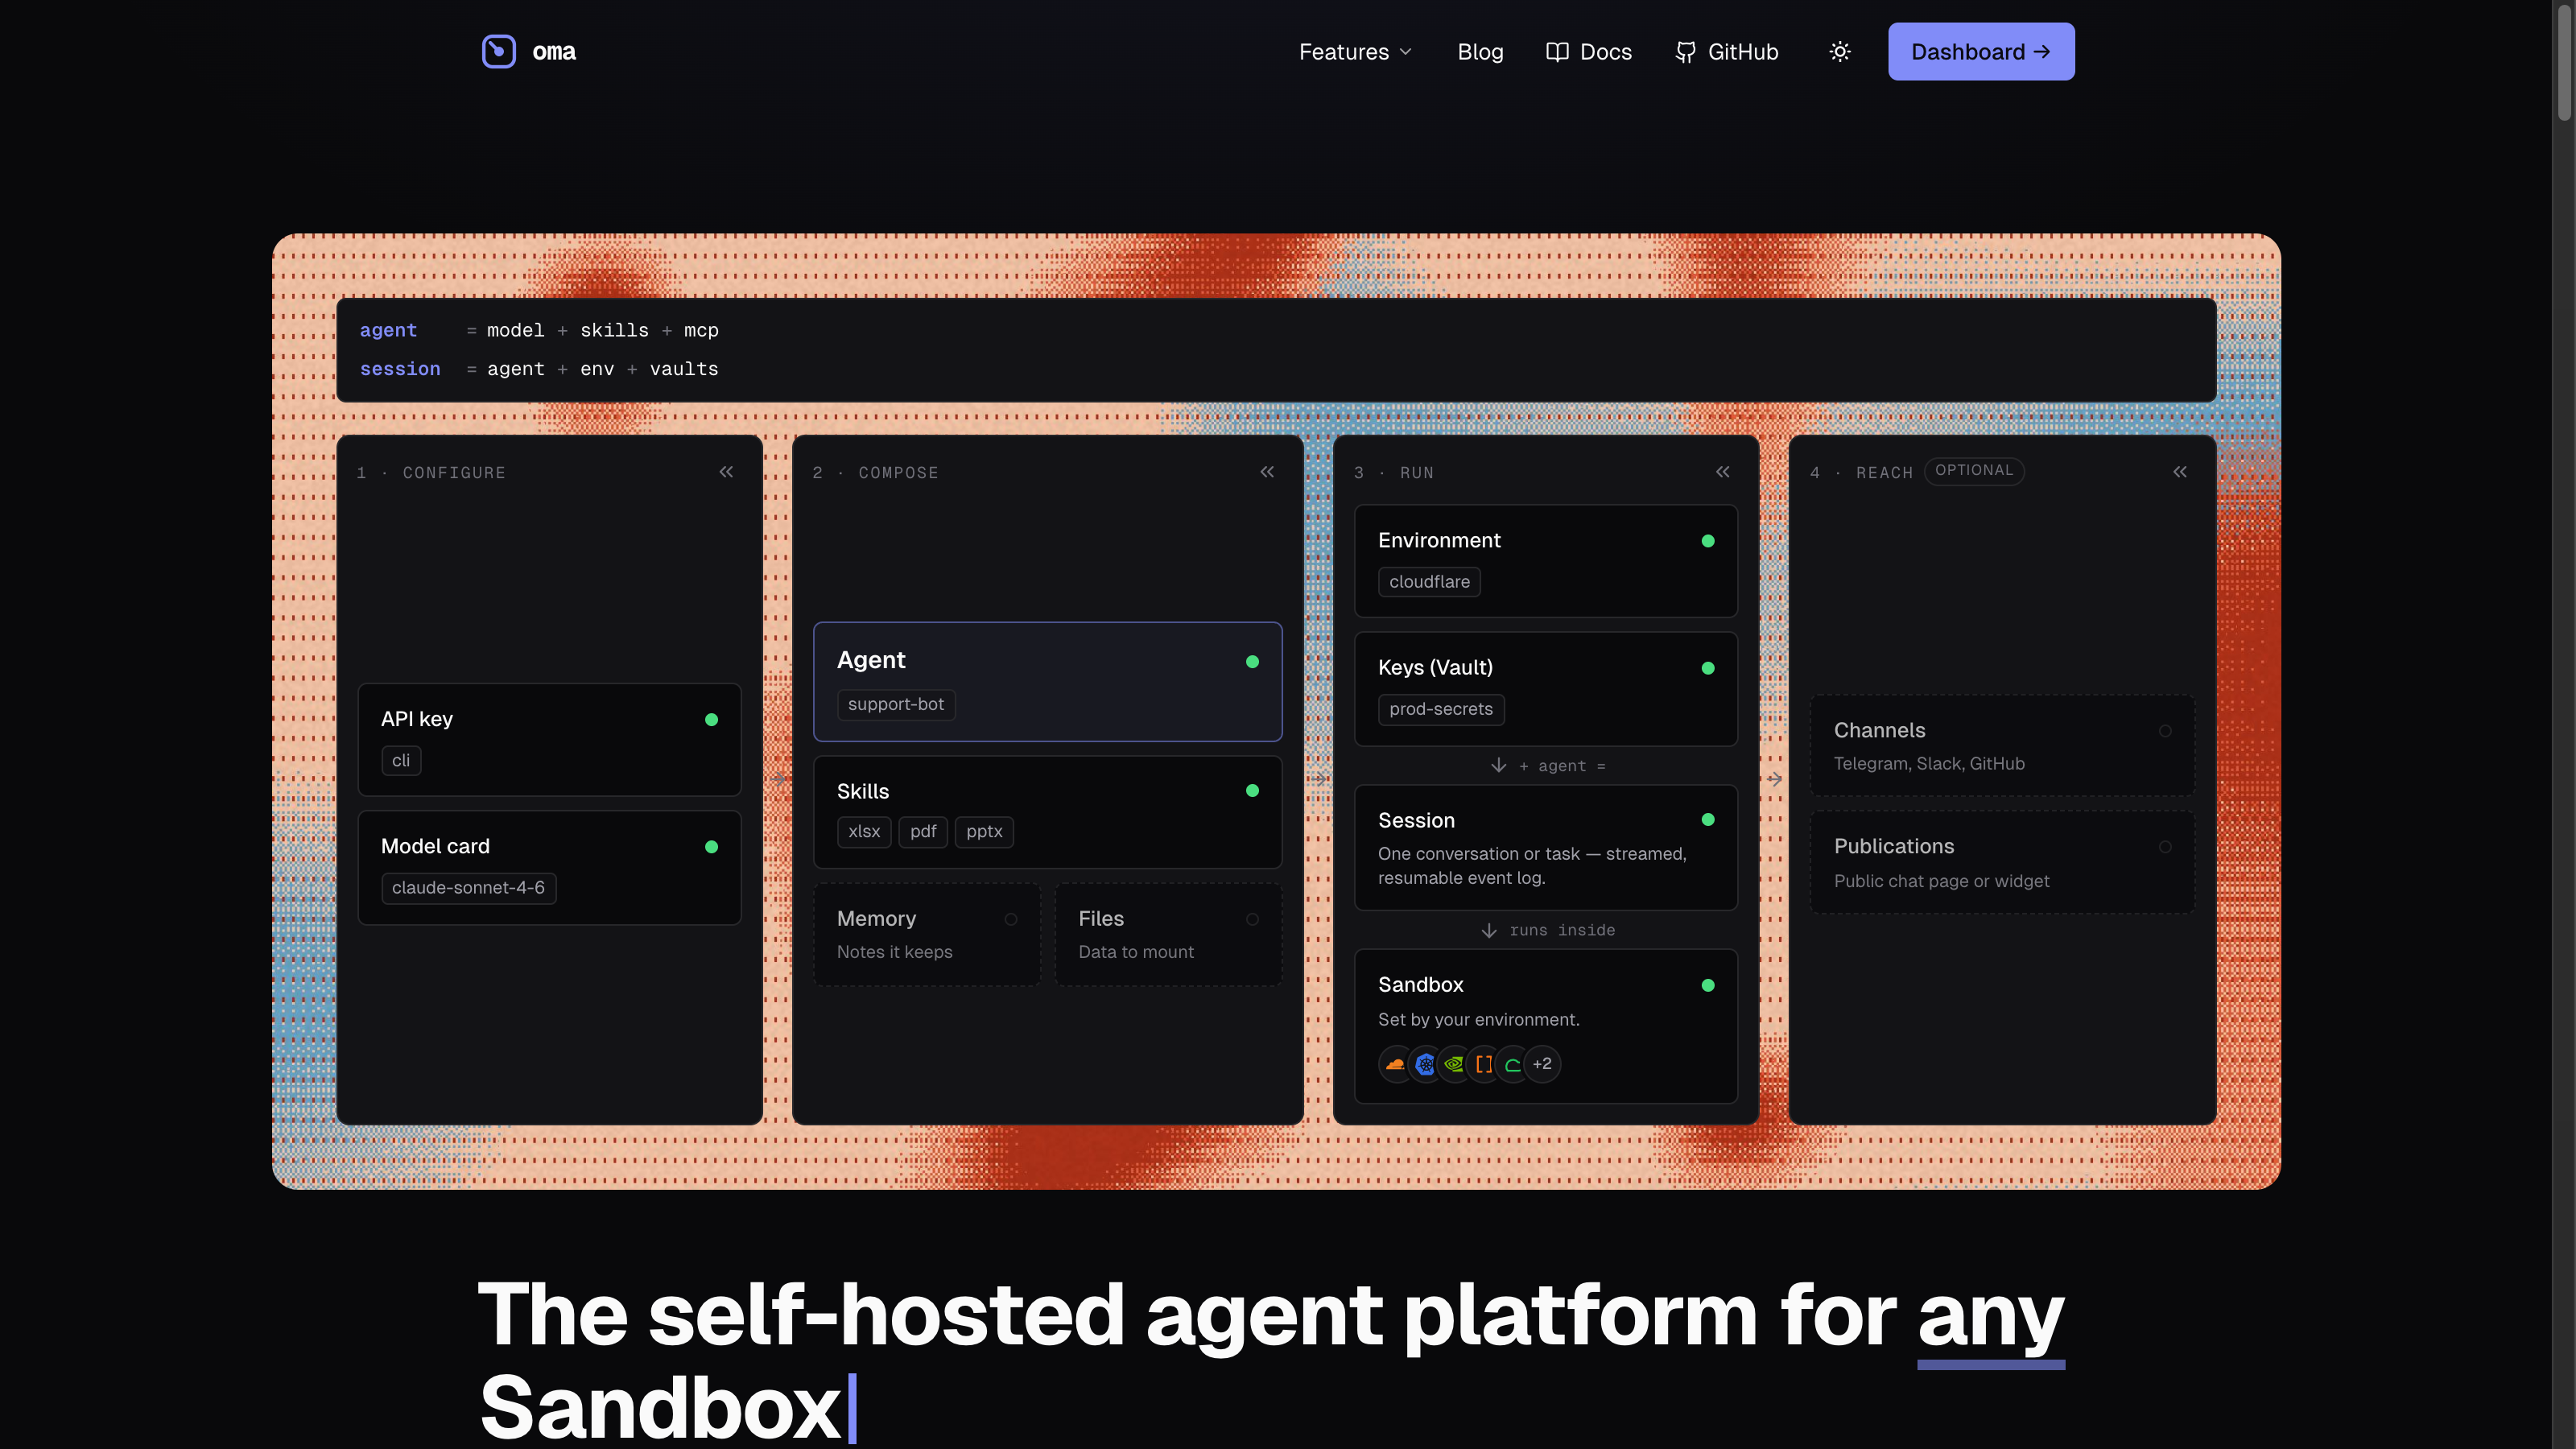Viewport: 2576px width, 1449px height.
Task: Click the green status dot on Agent card
Action: [x=1252, y=661]
